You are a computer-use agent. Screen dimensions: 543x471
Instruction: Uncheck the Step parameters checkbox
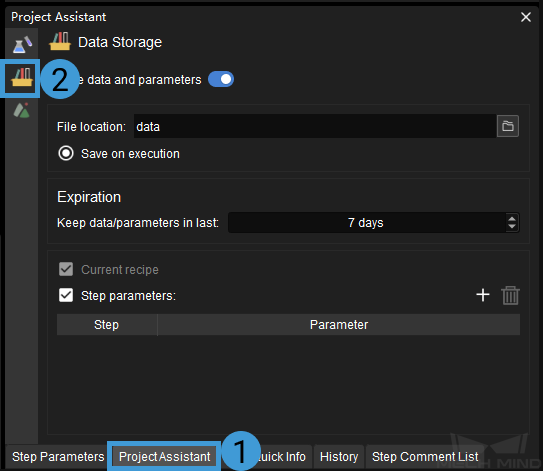click(x=66, y=295)
